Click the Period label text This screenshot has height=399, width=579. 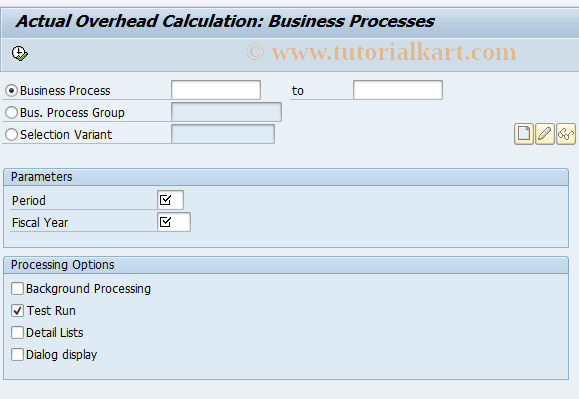(29, 201)
